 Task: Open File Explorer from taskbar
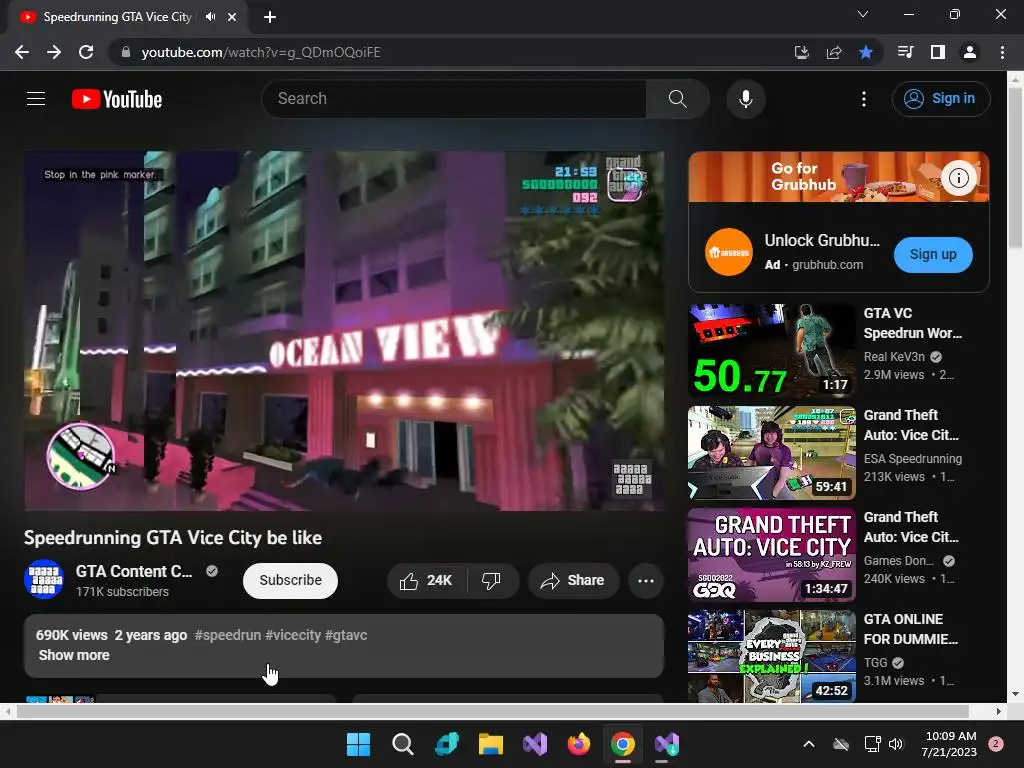[x=490, y=744]
